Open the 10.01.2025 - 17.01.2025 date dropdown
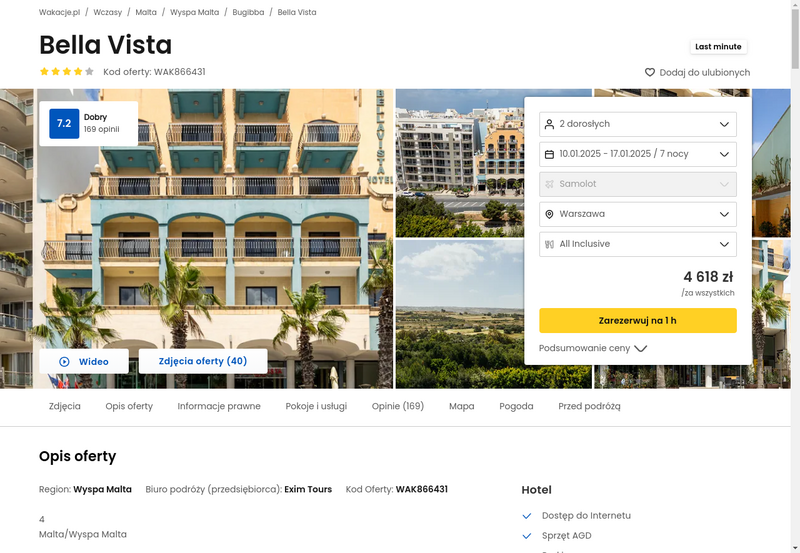This screenshot has height=553, width=800. click(638, 154)
